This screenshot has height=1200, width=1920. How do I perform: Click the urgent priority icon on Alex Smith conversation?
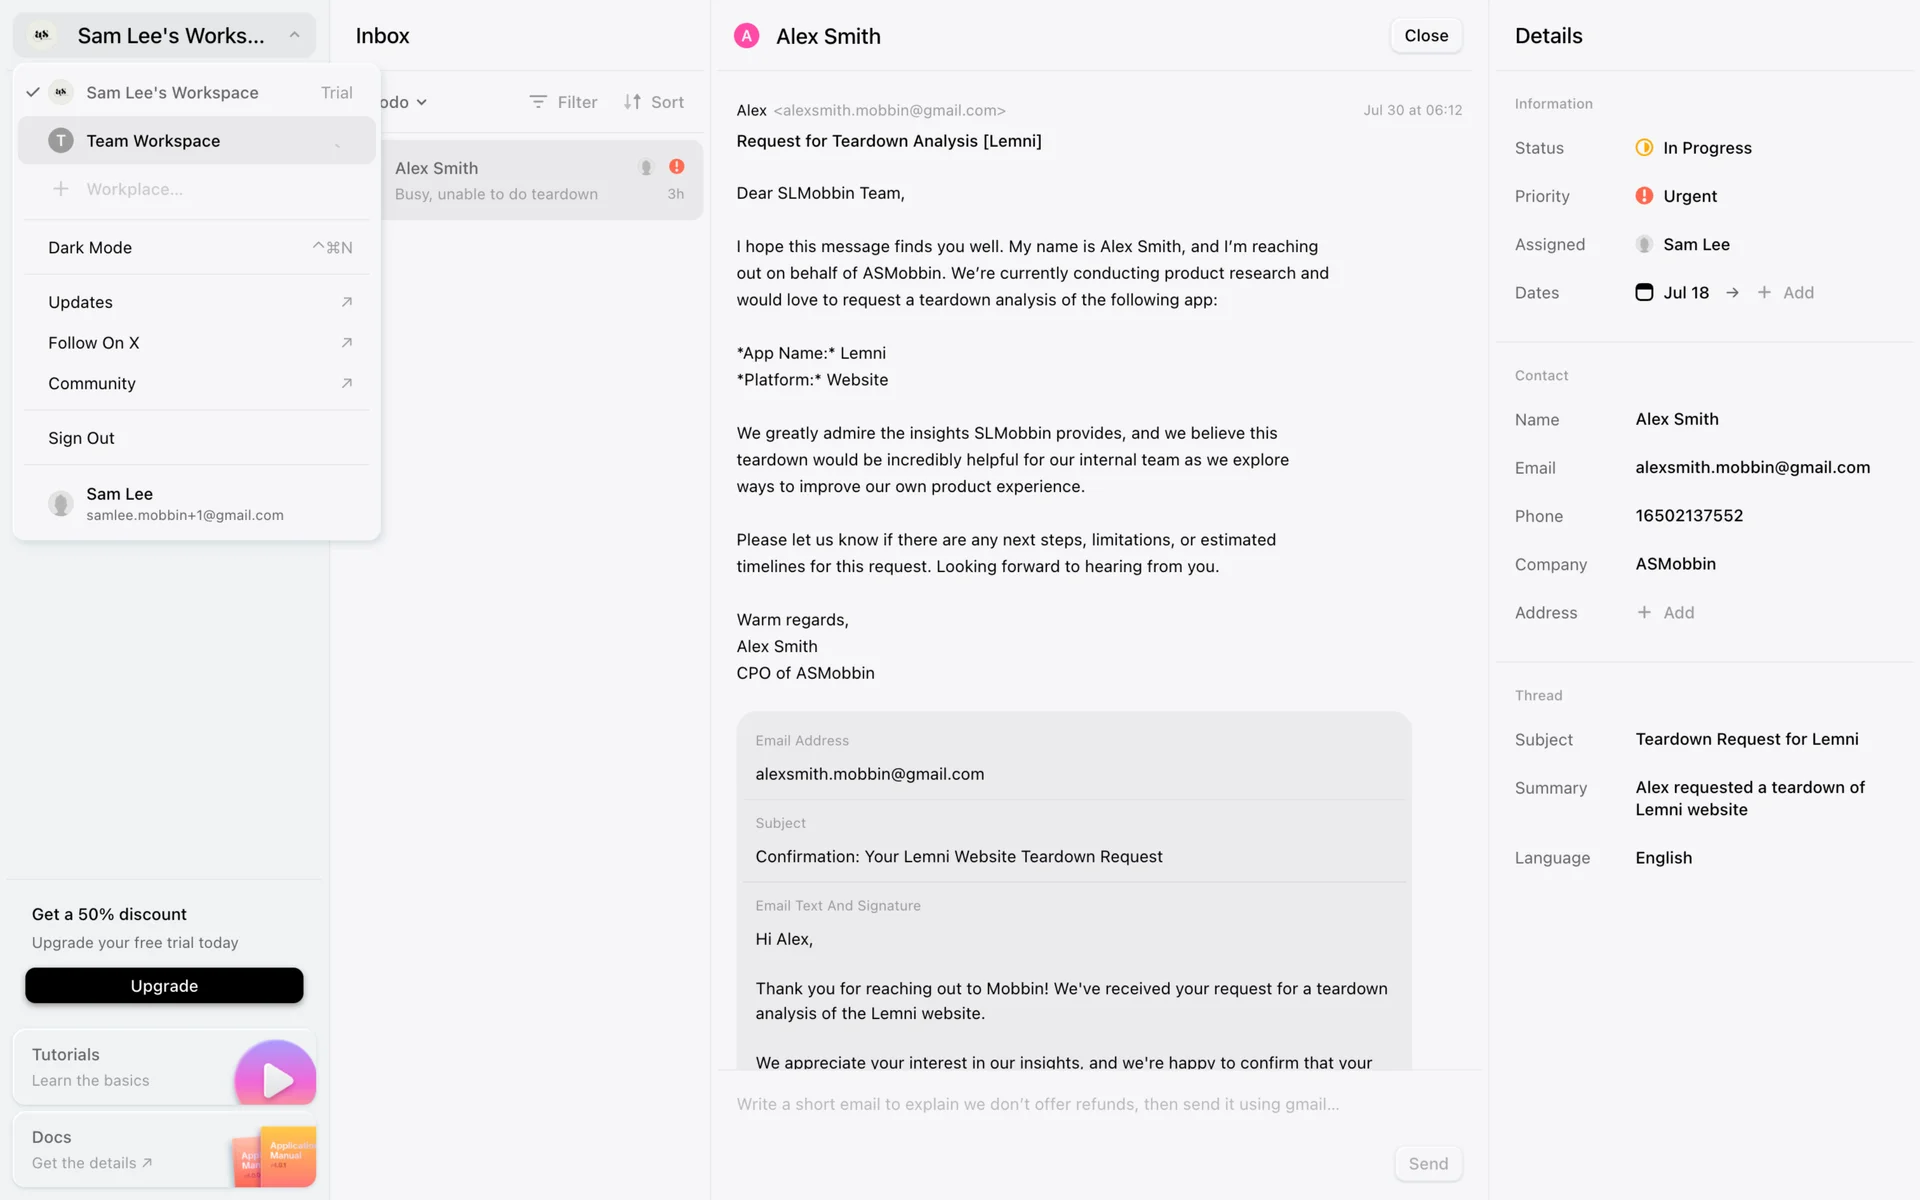pyautogui.click(x=677, y=167)
